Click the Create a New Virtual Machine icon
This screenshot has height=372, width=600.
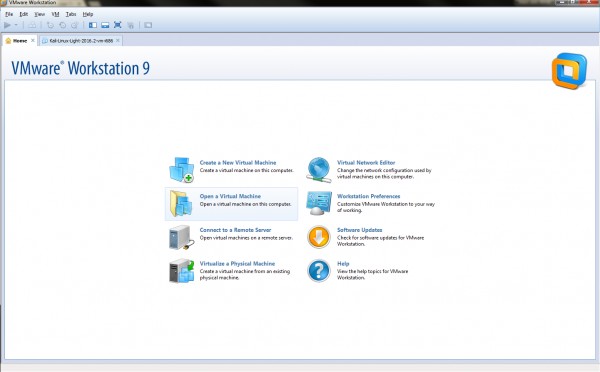click(181, 170)
